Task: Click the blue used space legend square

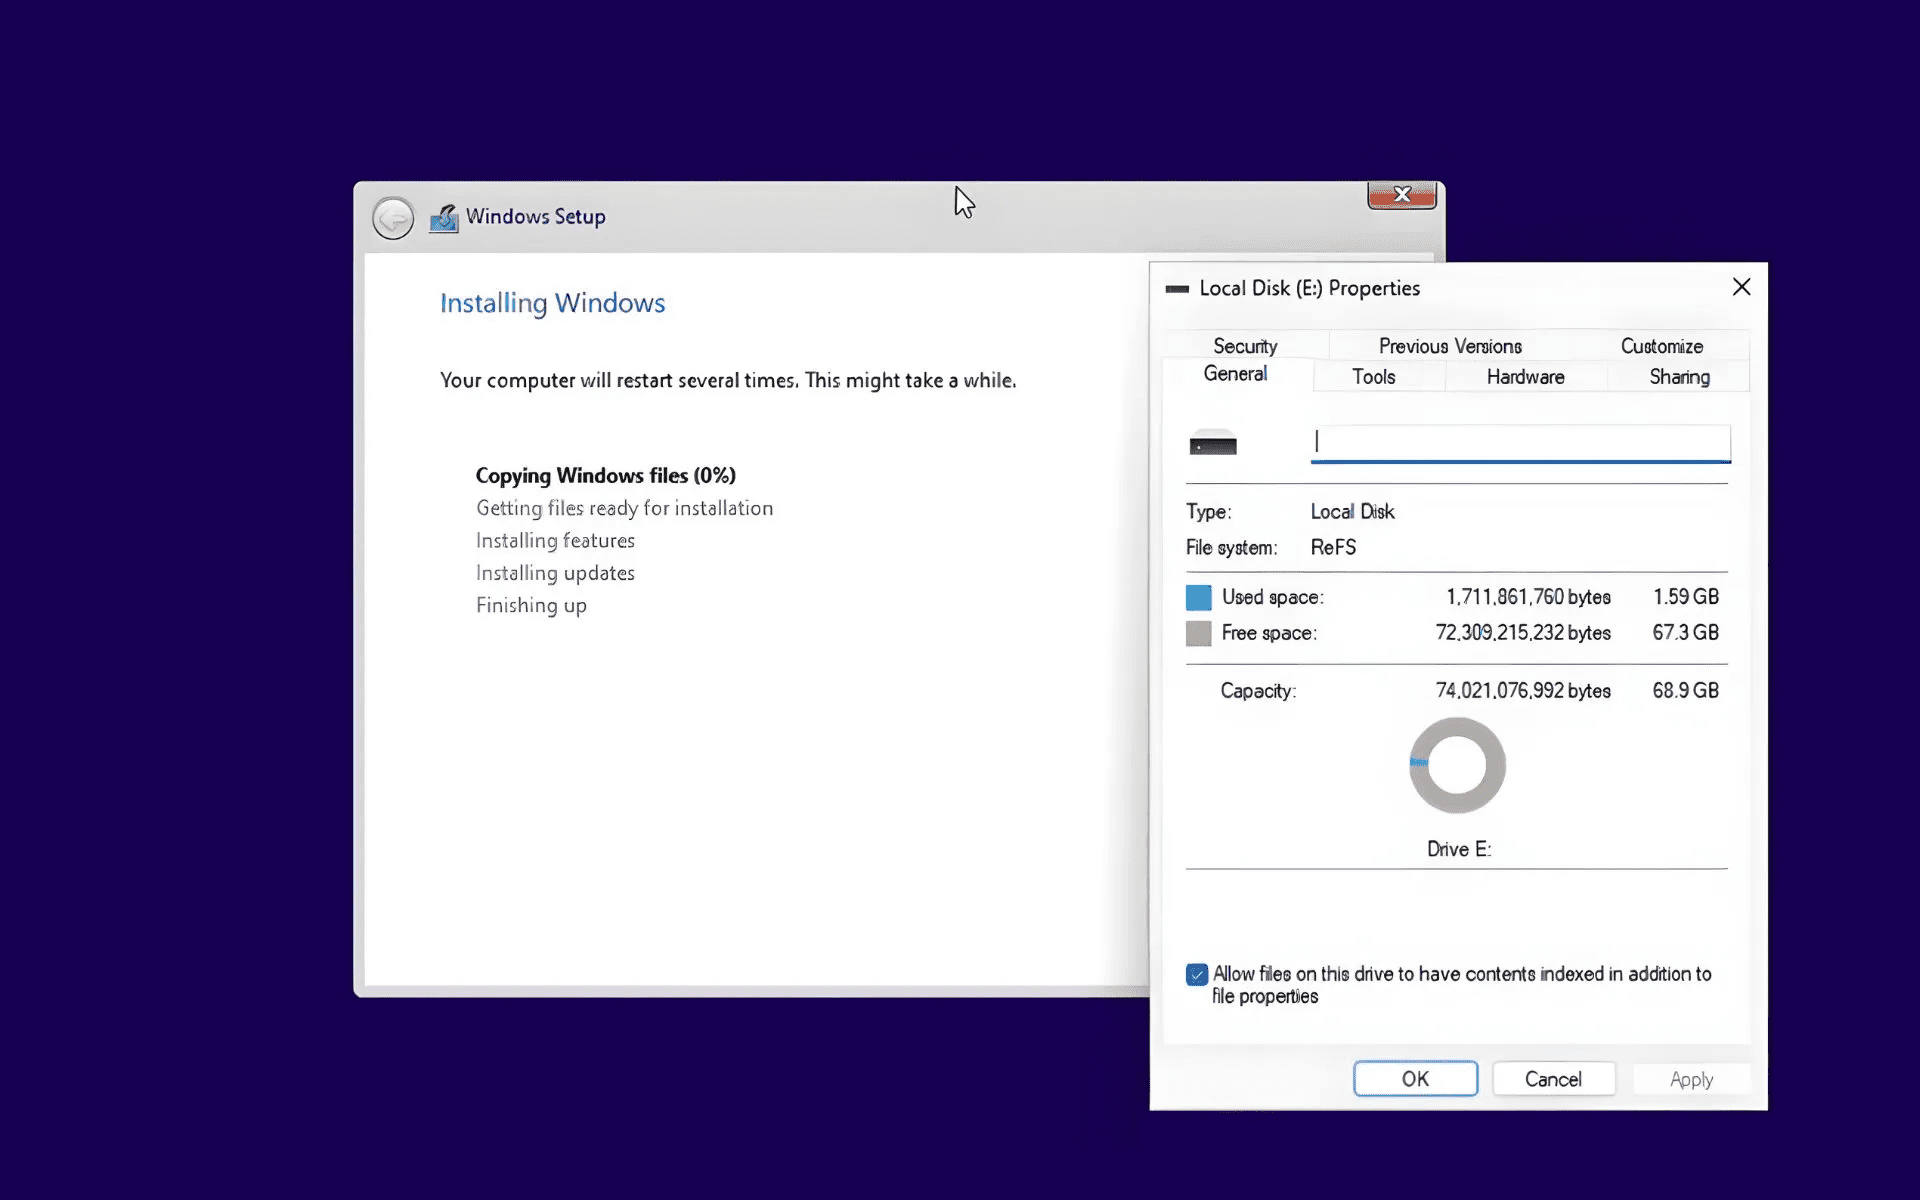Action: 1197,596
